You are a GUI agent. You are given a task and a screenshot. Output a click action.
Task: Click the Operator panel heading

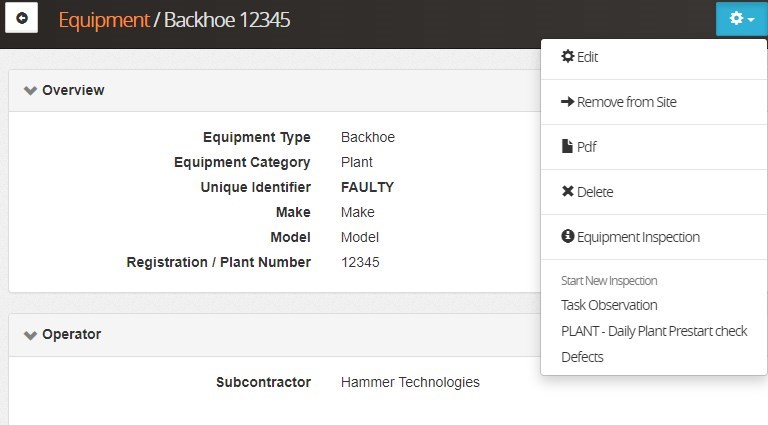[71, 335]
